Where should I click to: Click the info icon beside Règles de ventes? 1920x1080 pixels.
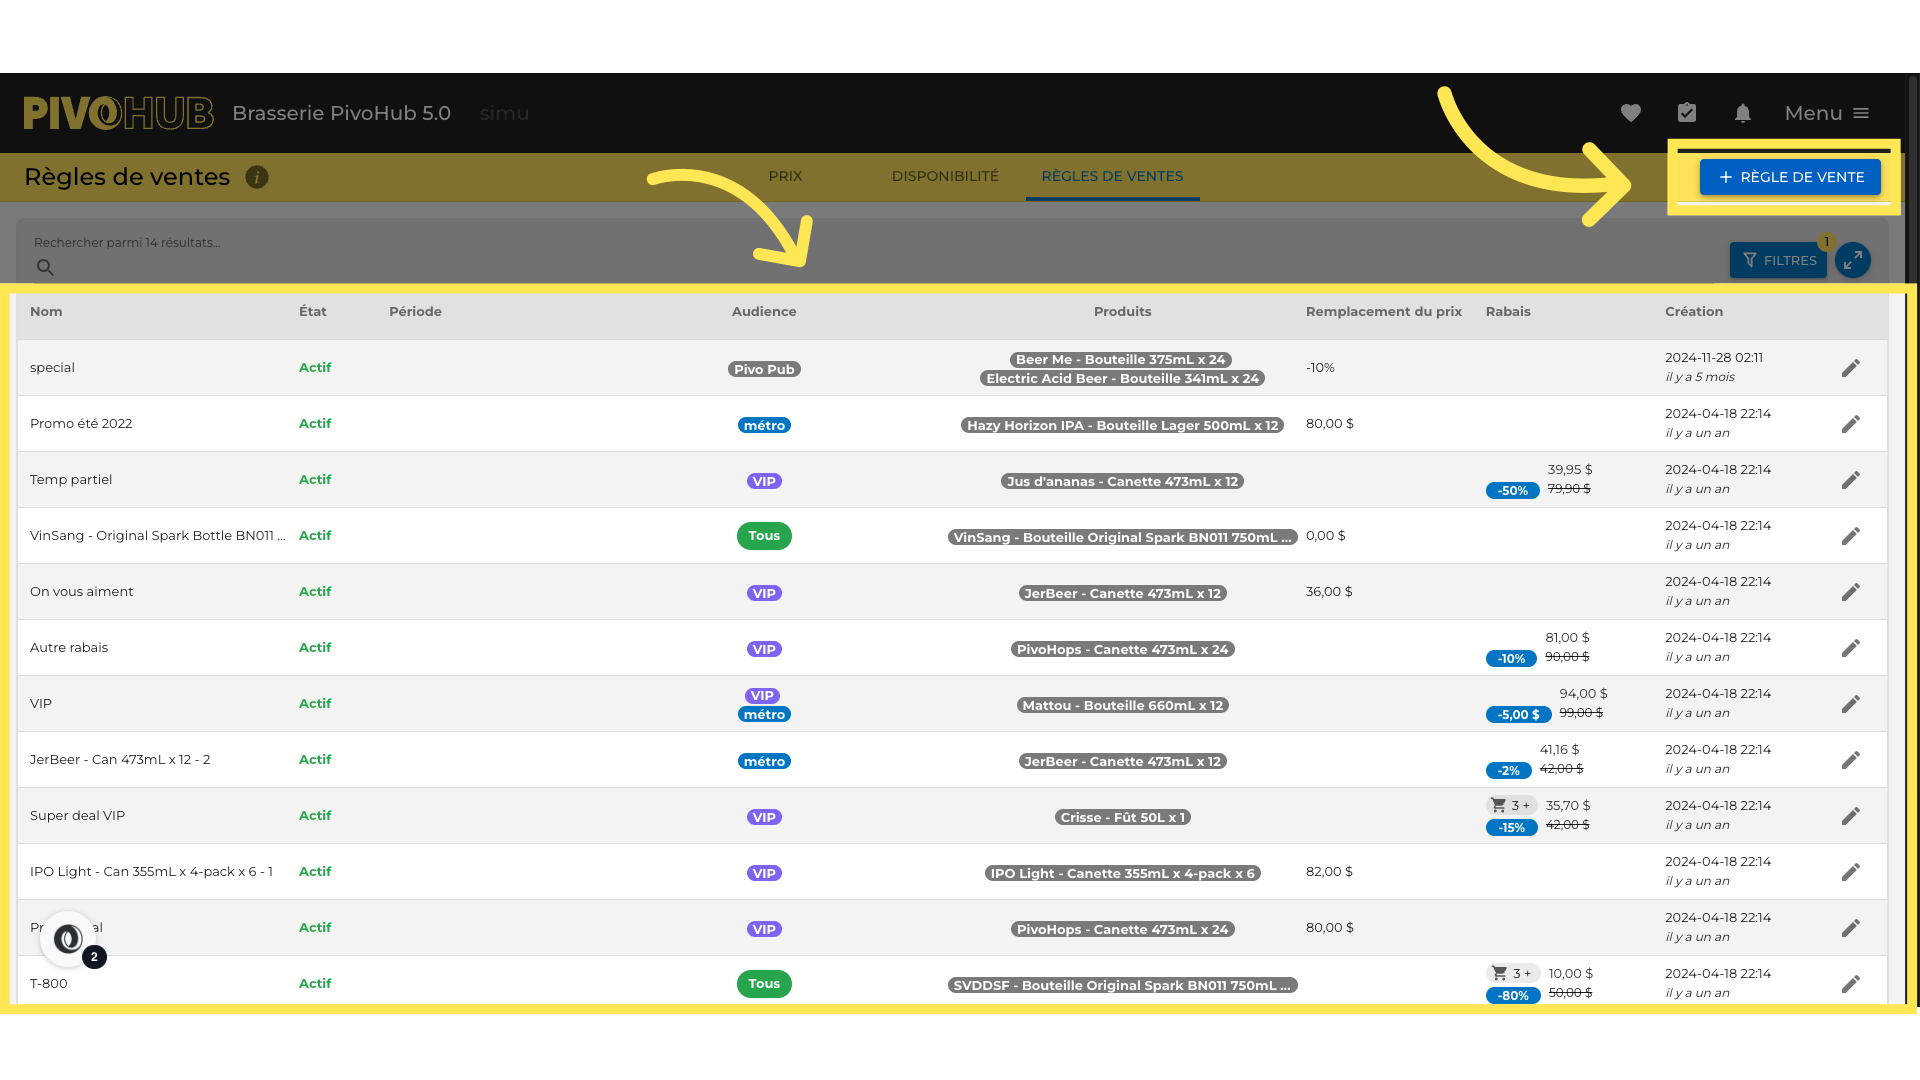pos(257,177)
